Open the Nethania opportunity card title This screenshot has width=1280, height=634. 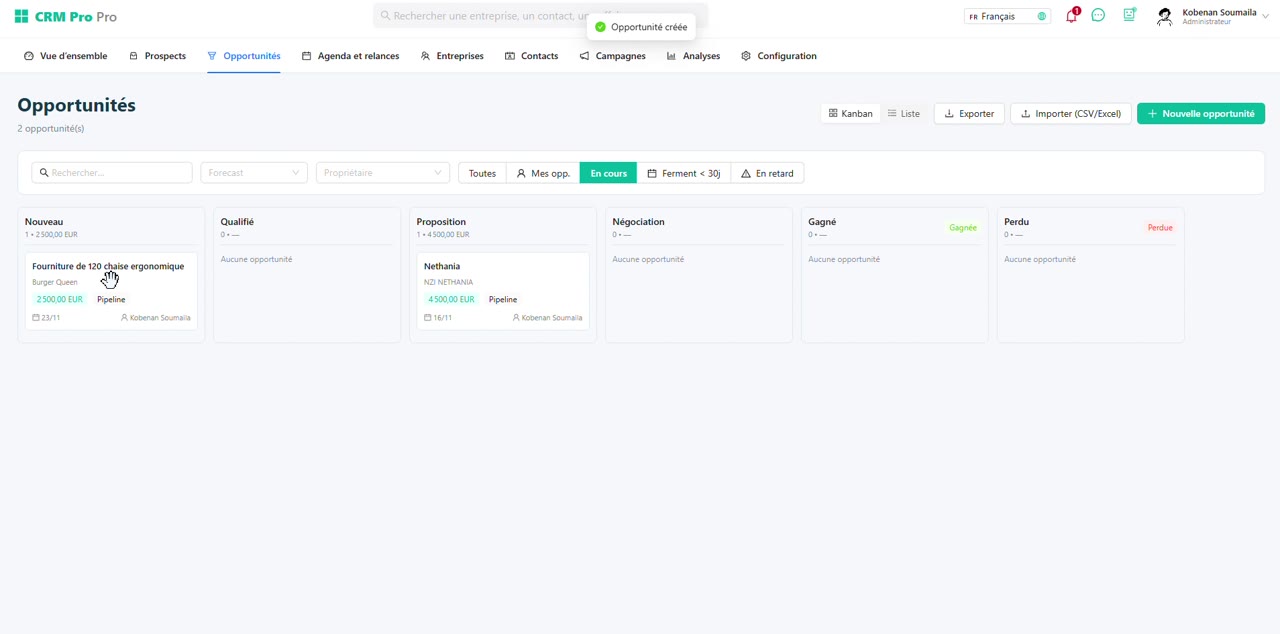tap(442, 266)
